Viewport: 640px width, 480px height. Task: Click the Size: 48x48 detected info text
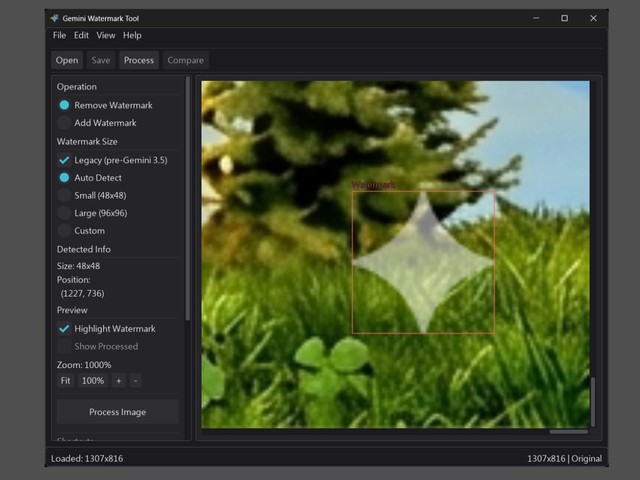click(78, 266)
